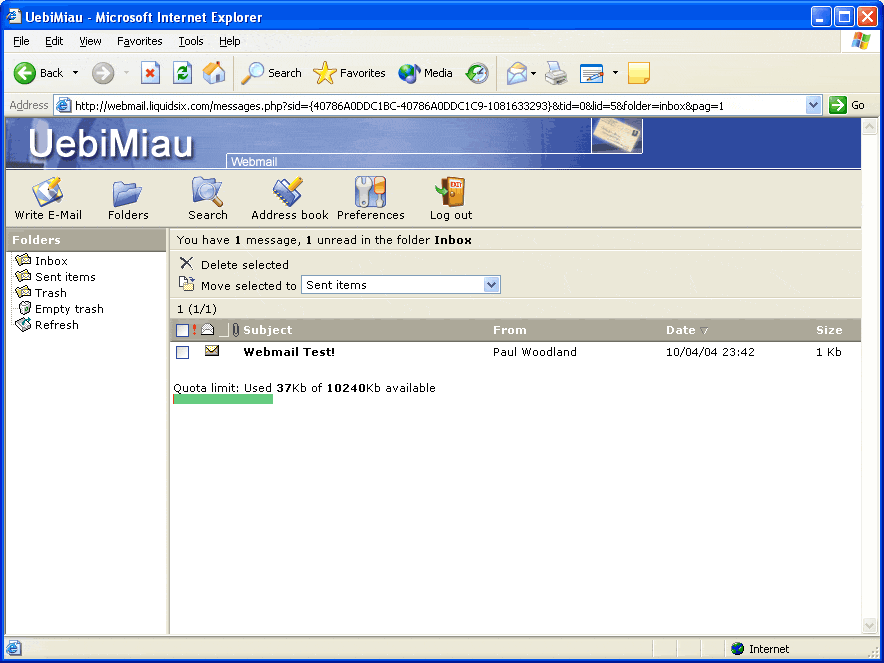Click the Mail envelope toolbar icon
Viewport: 884px width, 663px height.
point(516,73)
